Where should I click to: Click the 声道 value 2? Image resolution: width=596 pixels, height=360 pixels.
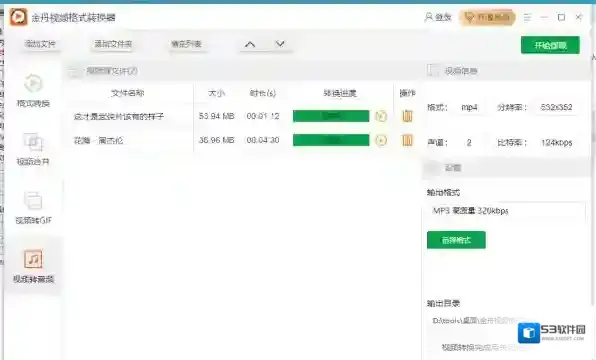(x=469, y=143)
